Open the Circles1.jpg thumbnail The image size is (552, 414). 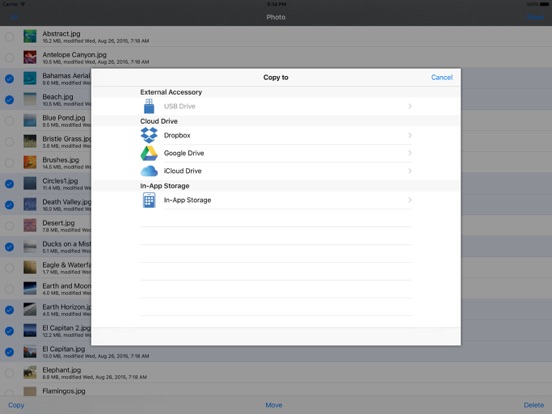(30, 183)
